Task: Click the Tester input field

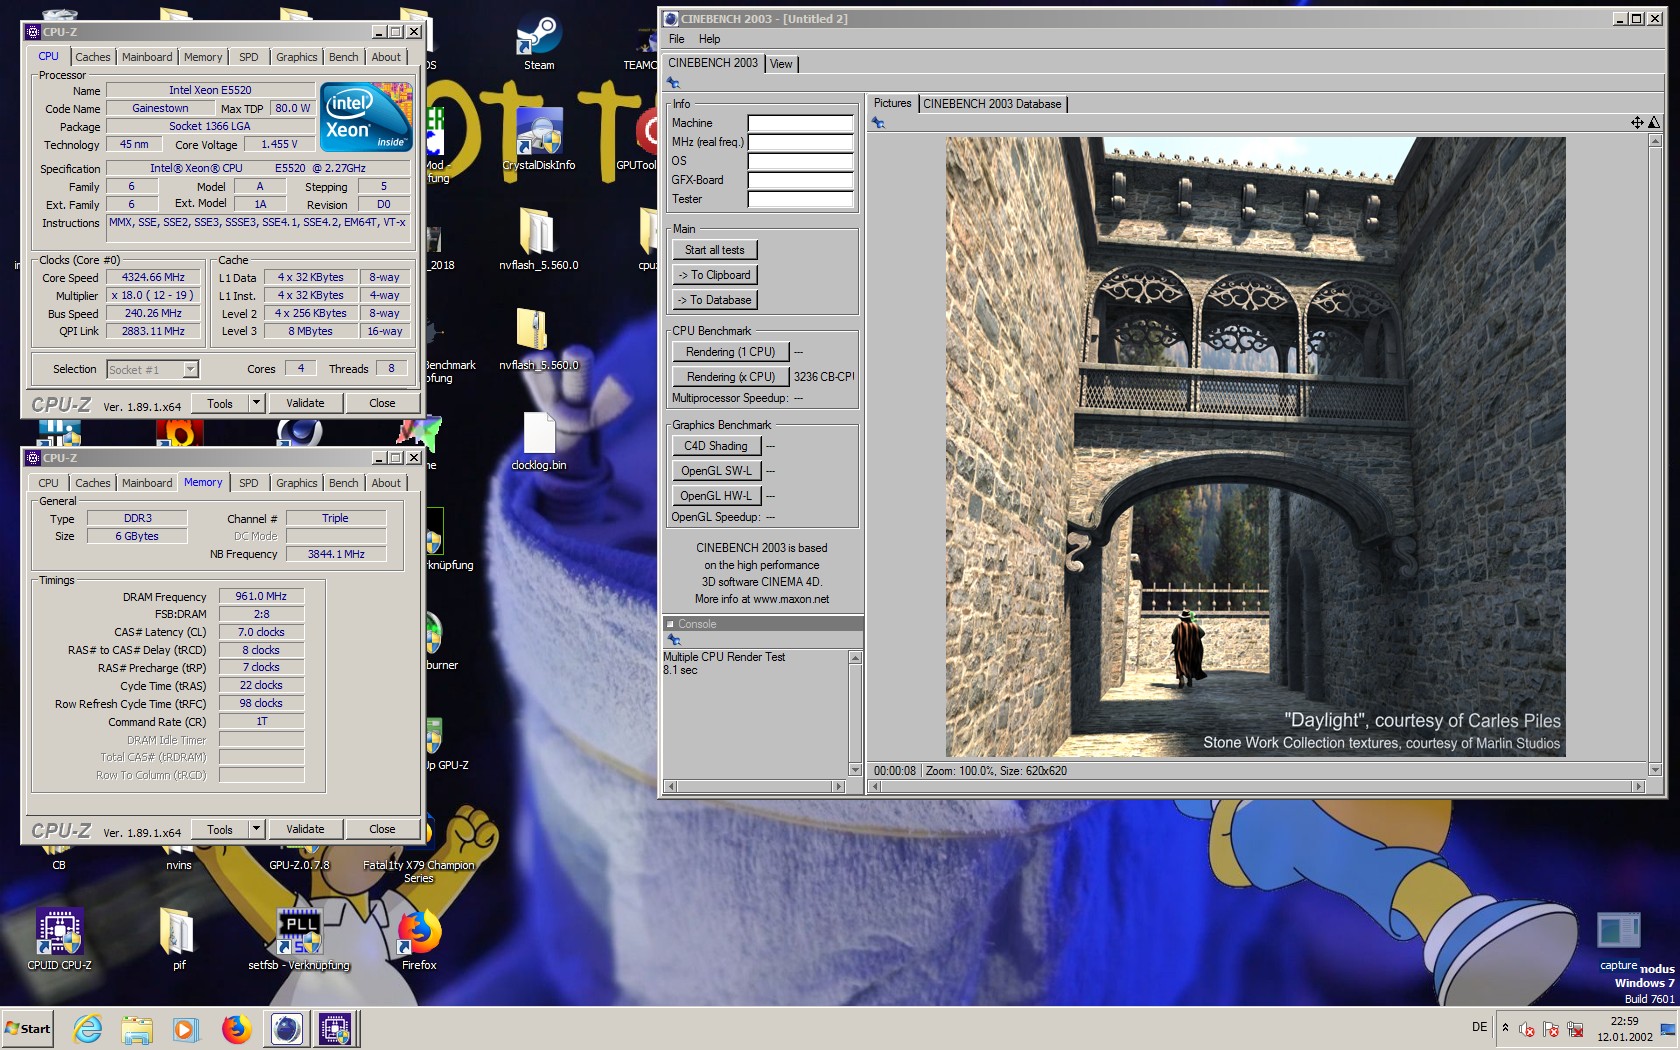Action: [800, 200]
